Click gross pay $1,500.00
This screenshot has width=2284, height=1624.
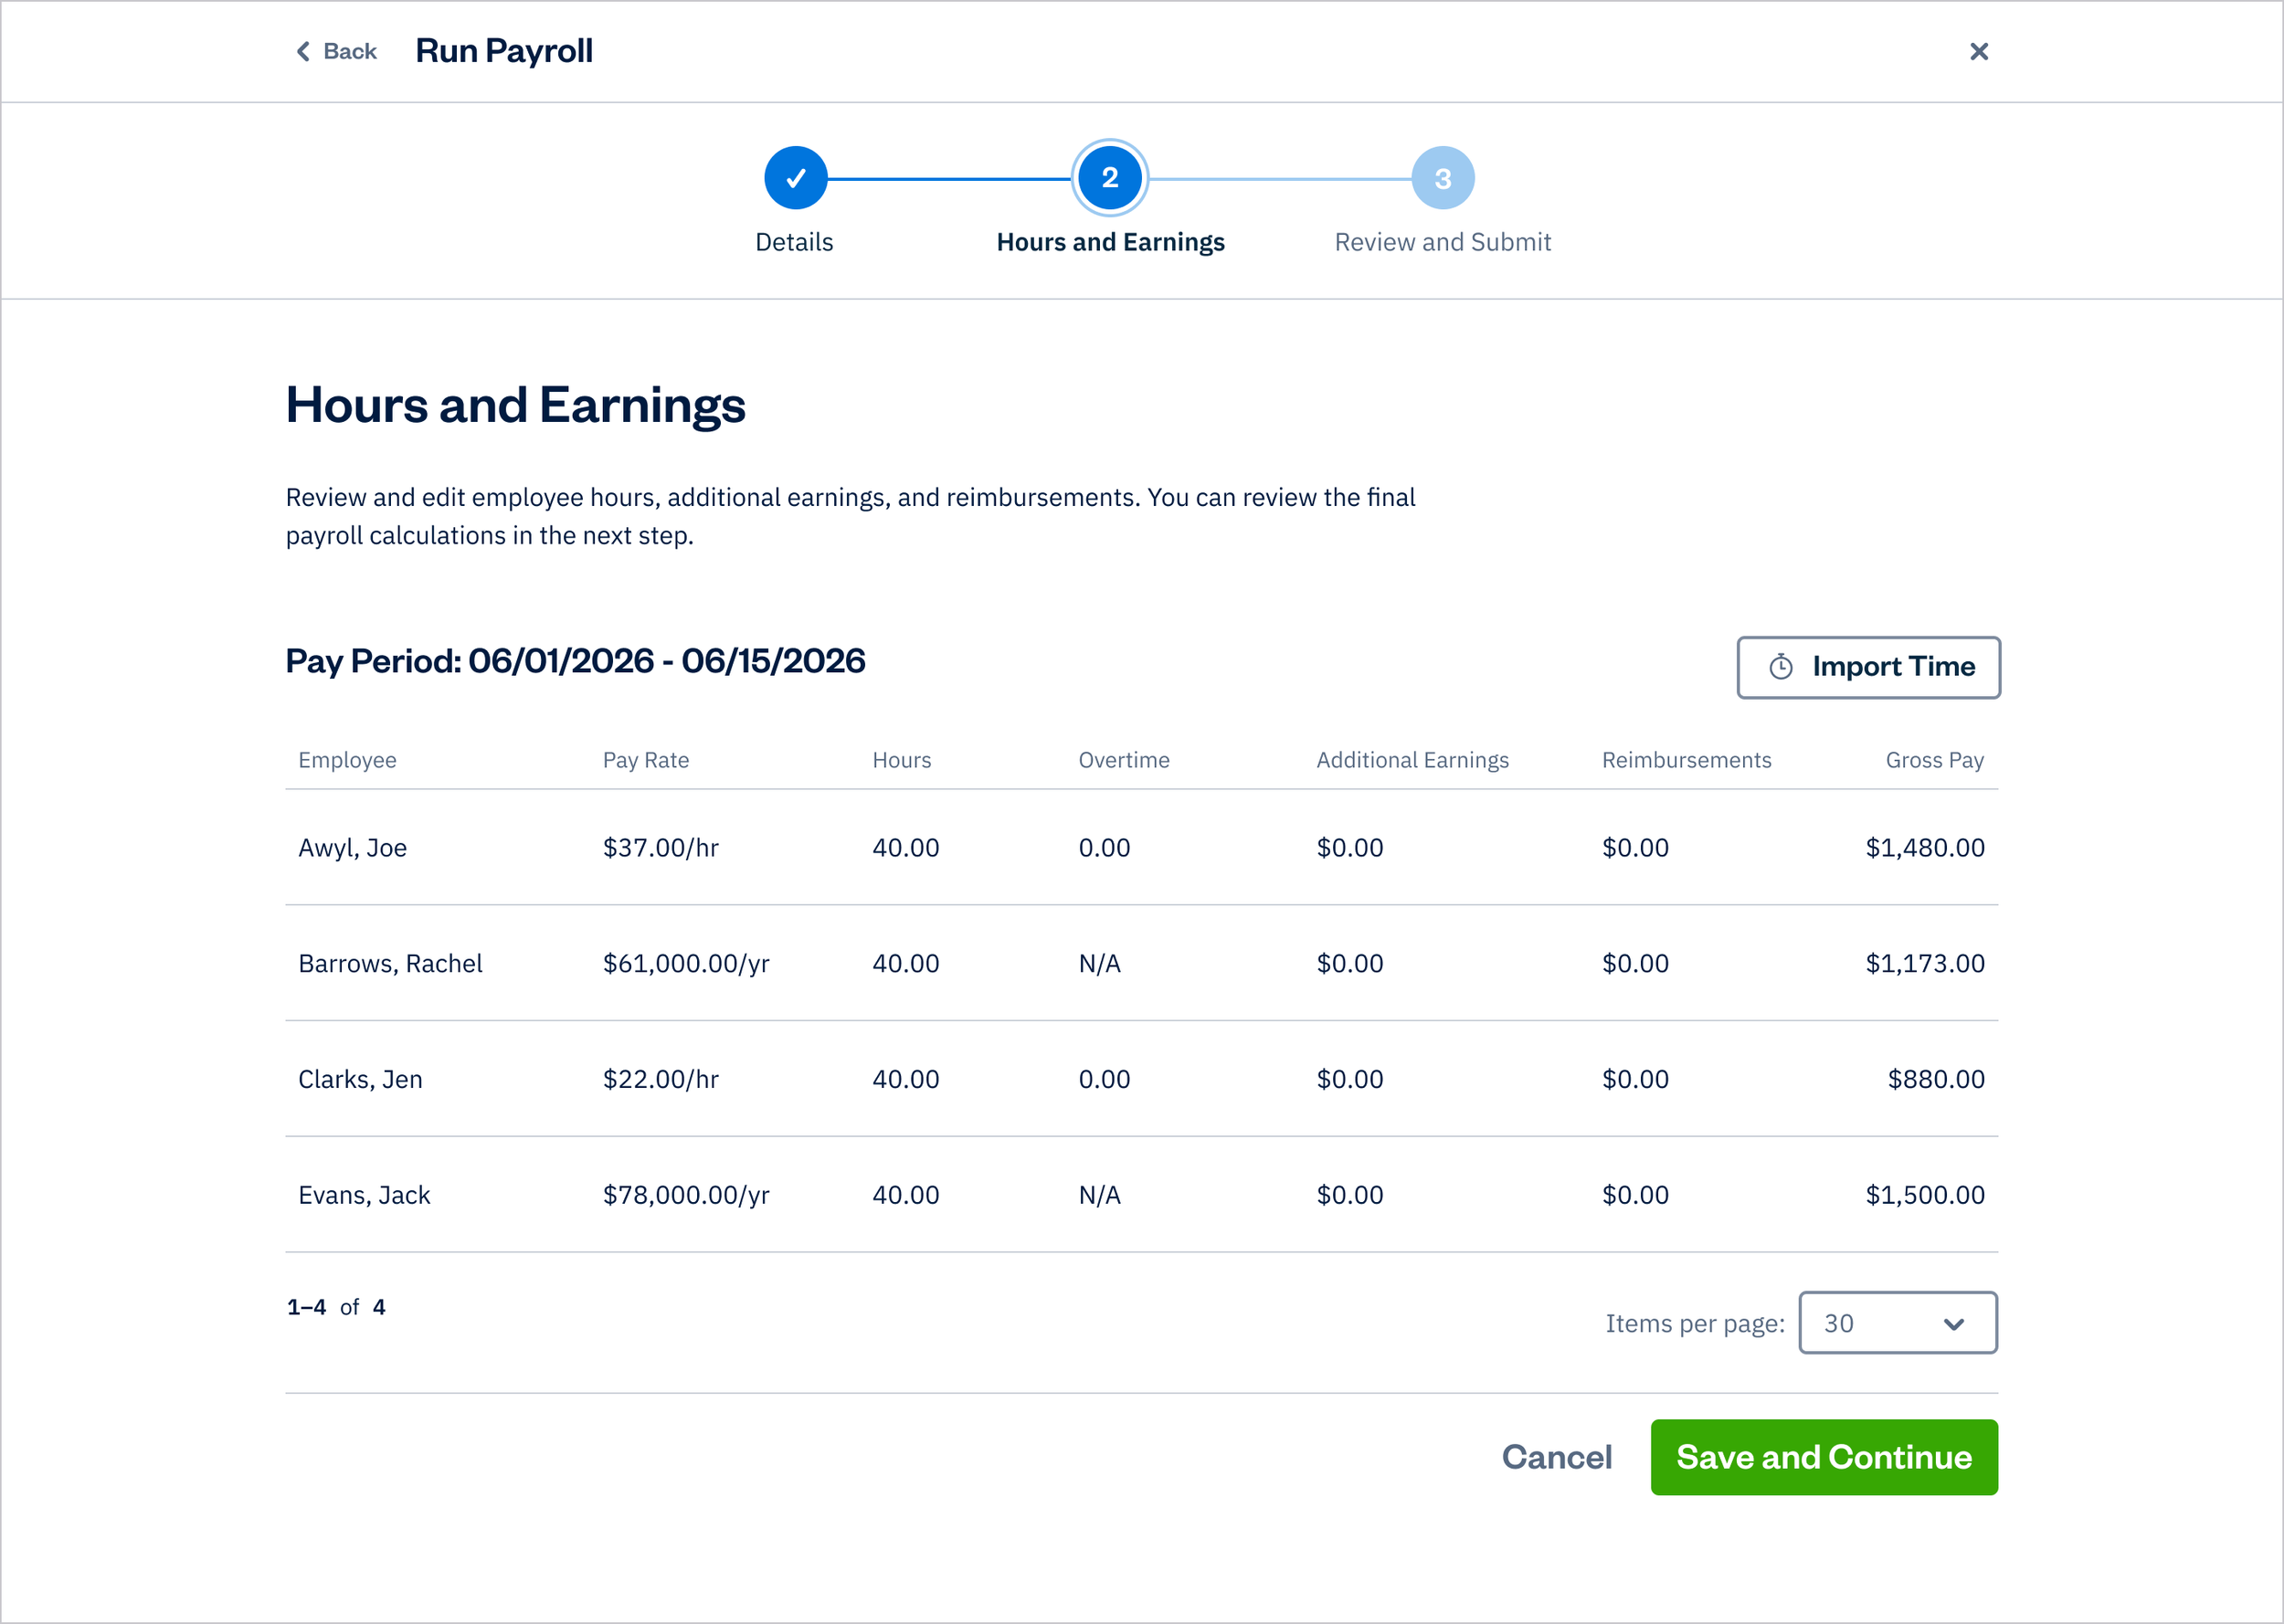click(x=1924, y=1195)
